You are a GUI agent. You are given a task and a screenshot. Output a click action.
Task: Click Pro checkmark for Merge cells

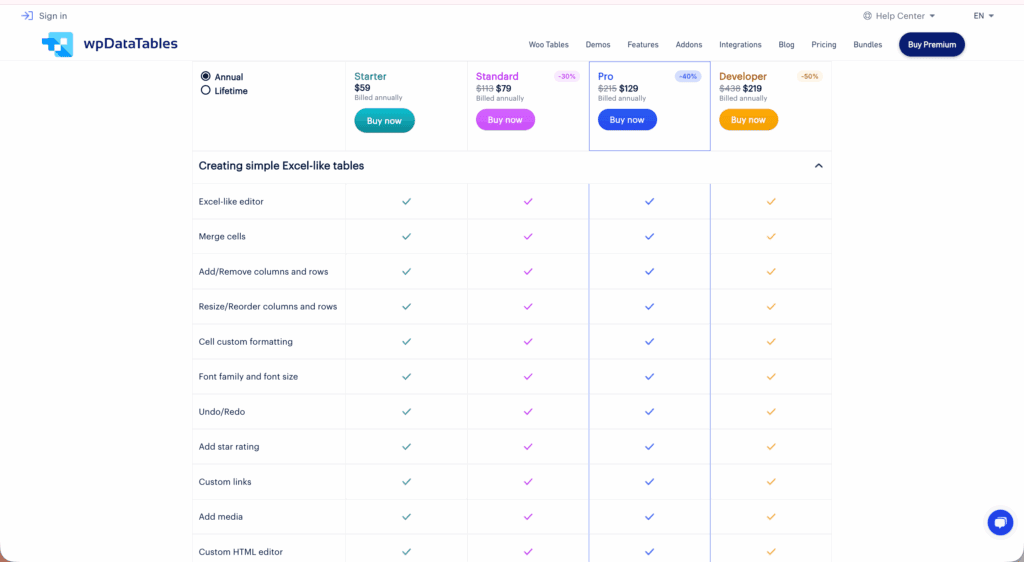click(x=649, y=236)
